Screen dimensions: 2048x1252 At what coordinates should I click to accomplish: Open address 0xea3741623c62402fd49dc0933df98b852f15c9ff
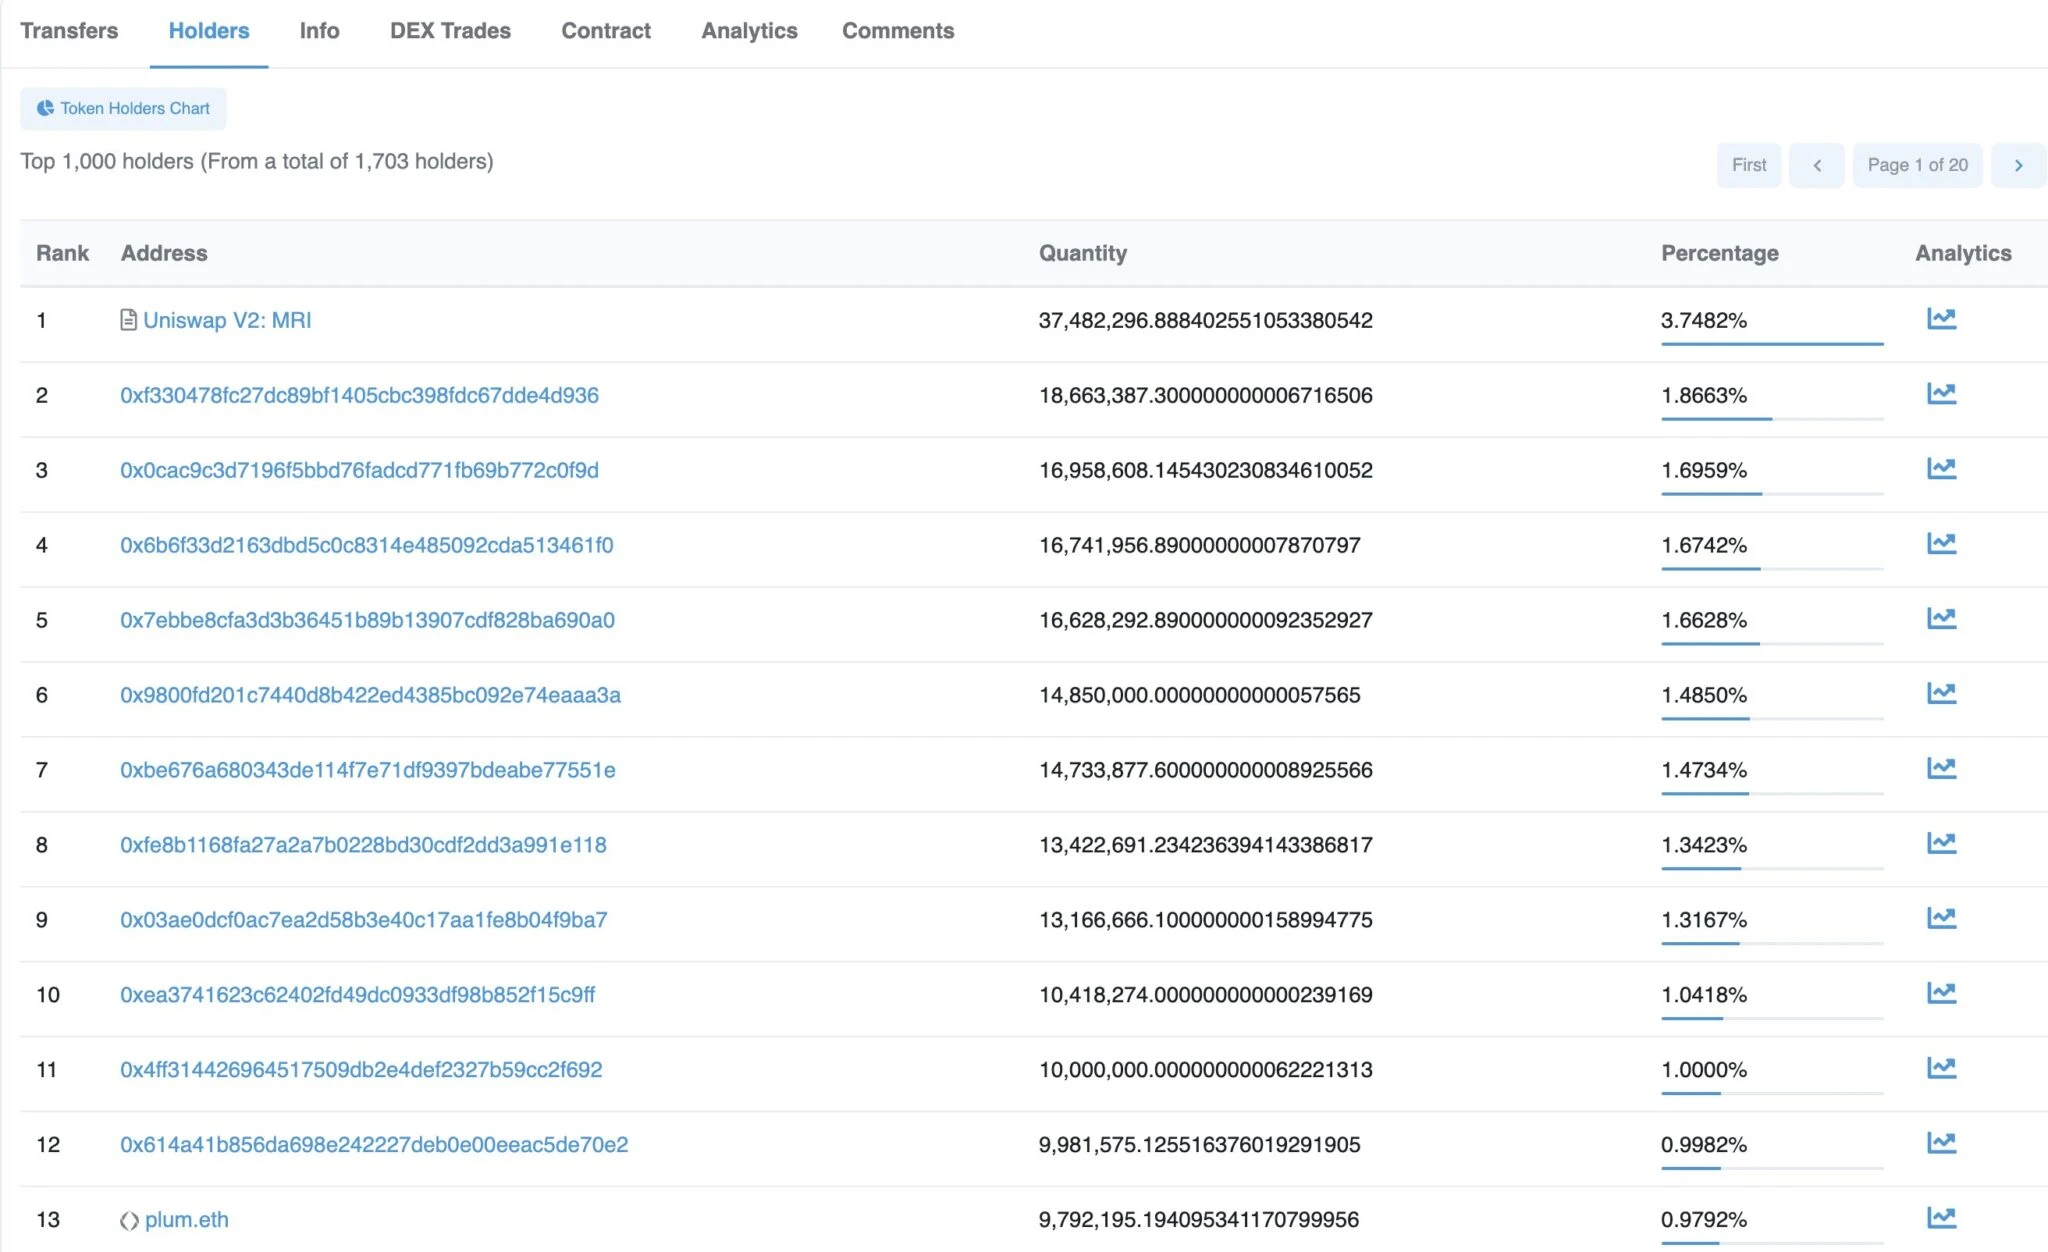point(358,995)
